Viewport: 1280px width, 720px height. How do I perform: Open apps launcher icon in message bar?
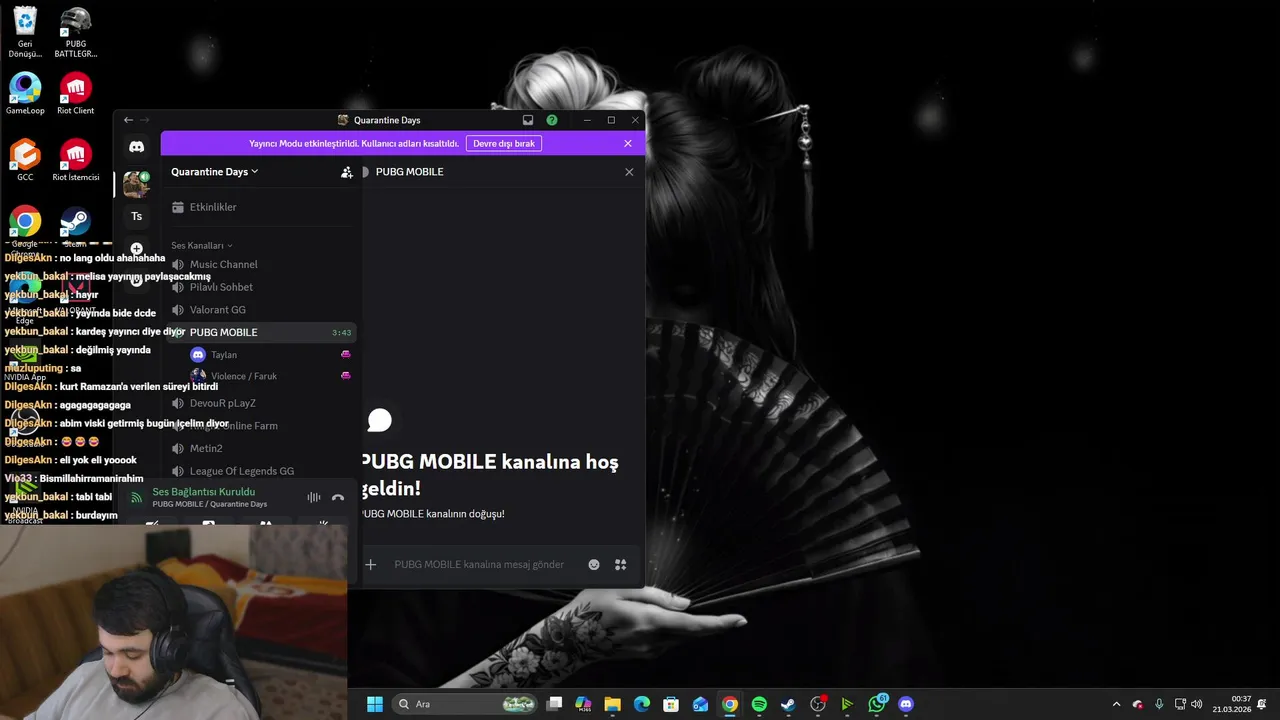[621, 565]
